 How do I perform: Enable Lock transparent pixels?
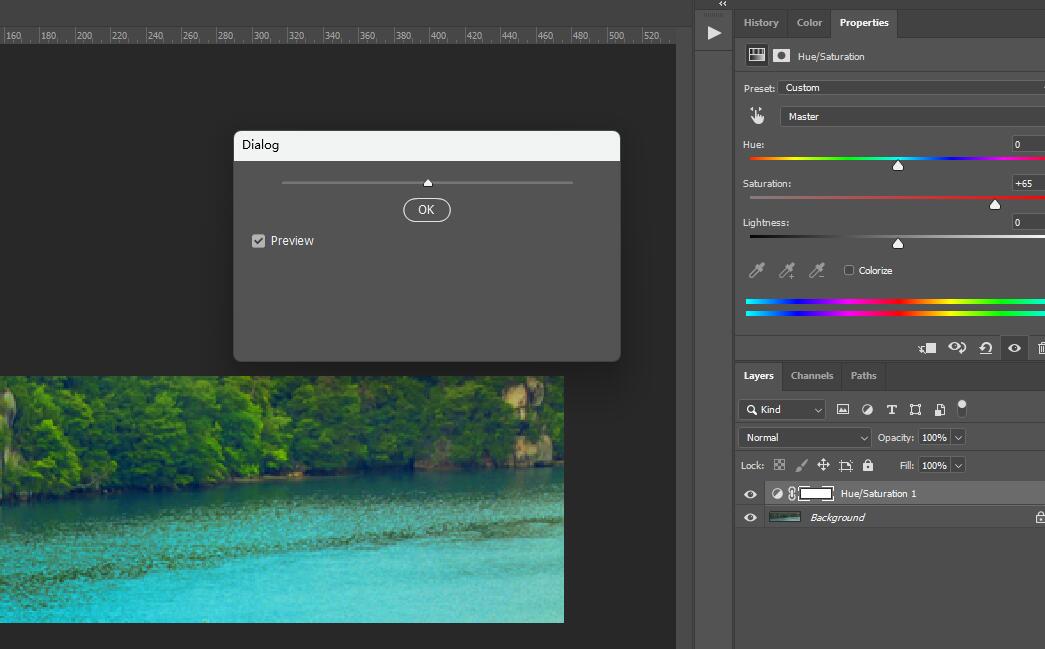[778, 465]
